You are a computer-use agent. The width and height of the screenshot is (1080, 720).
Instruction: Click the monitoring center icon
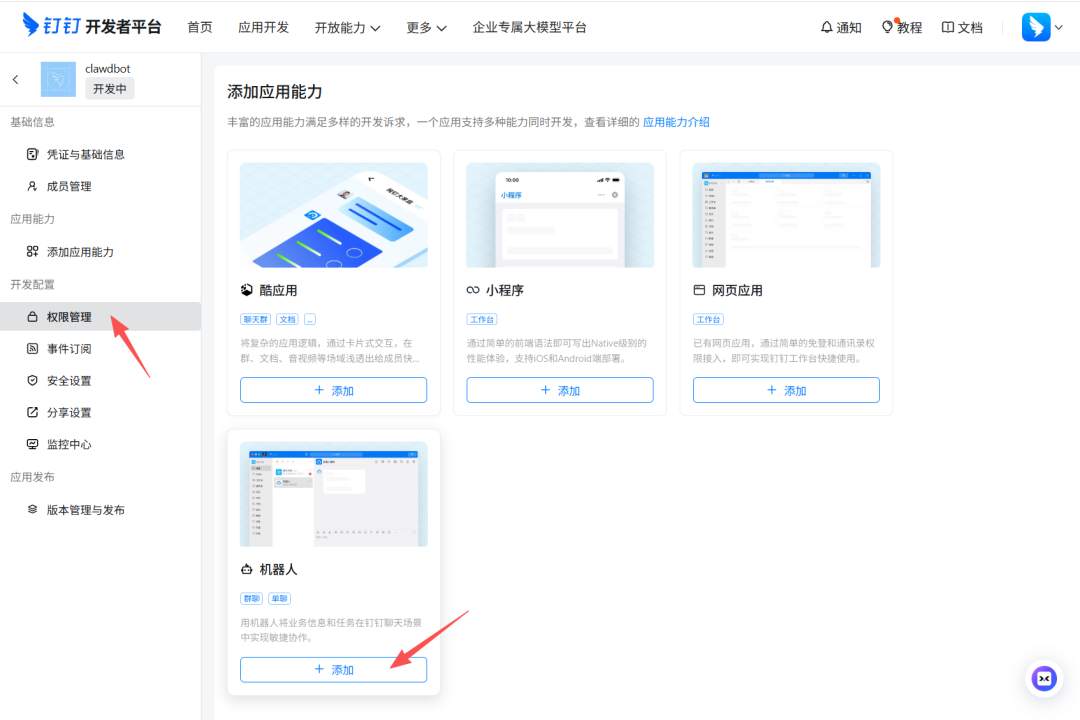[x=32, y=444]
